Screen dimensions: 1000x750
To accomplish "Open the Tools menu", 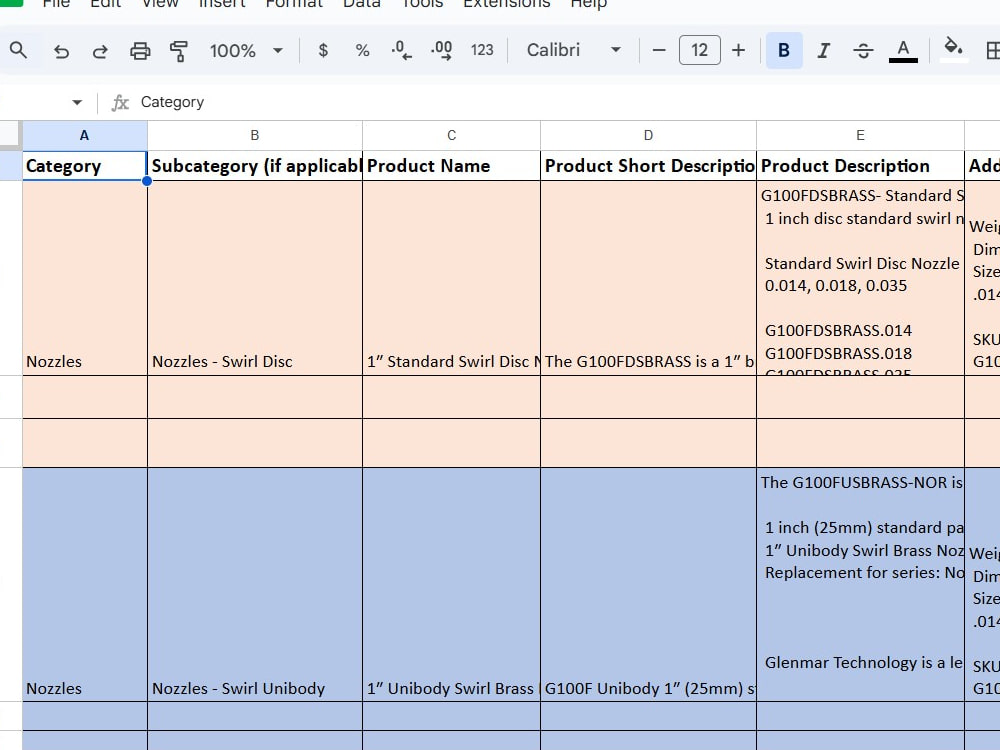I will click(x=422, y=4).
